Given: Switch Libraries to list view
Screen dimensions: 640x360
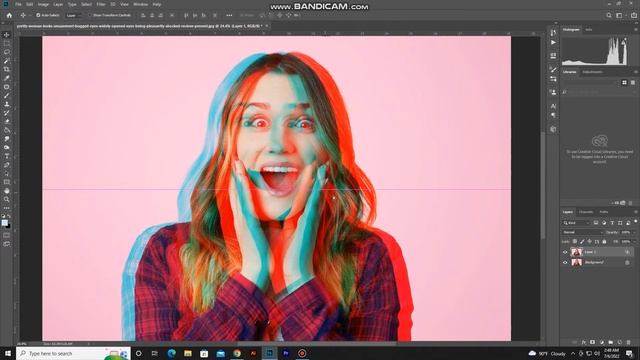Looking at the screenshot, I should pos(633,82).
